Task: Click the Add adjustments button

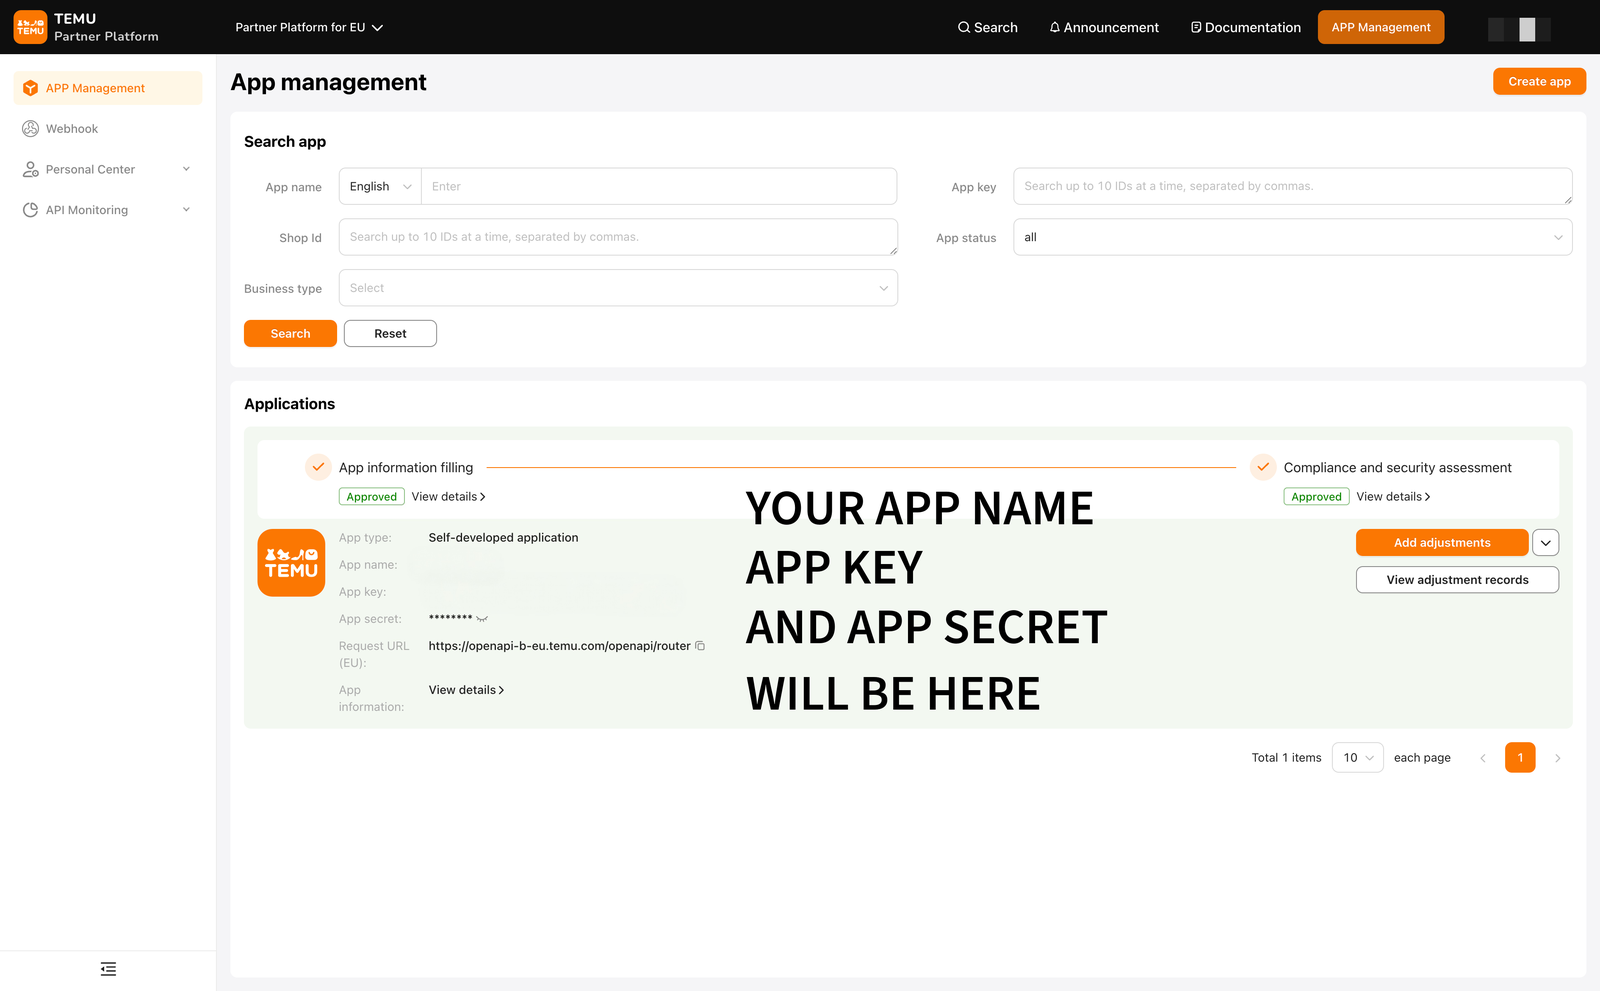Action: tap(1442, 543)
